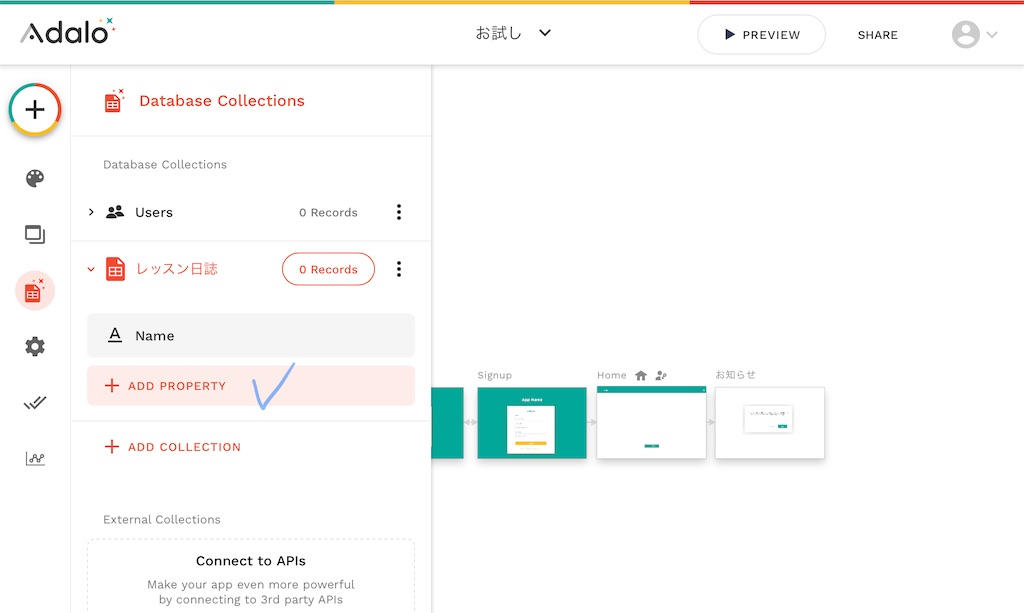This screenshot has width=1024, height=613.
Task: Open the Screens icon in sidebar
Action: [x=35, y=234]
